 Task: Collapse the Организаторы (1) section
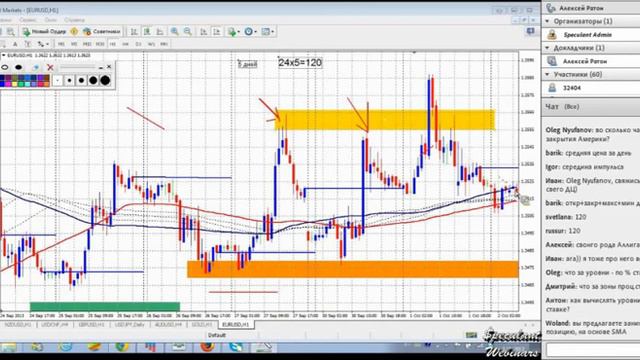(x=547, y=21)
